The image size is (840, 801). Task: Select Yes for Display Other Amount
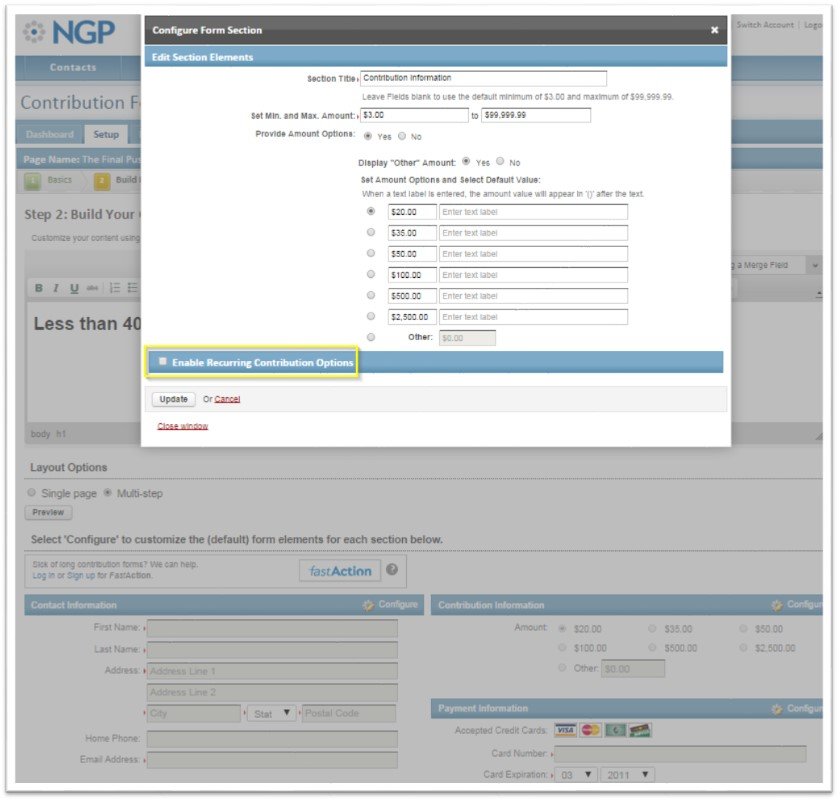466,161
